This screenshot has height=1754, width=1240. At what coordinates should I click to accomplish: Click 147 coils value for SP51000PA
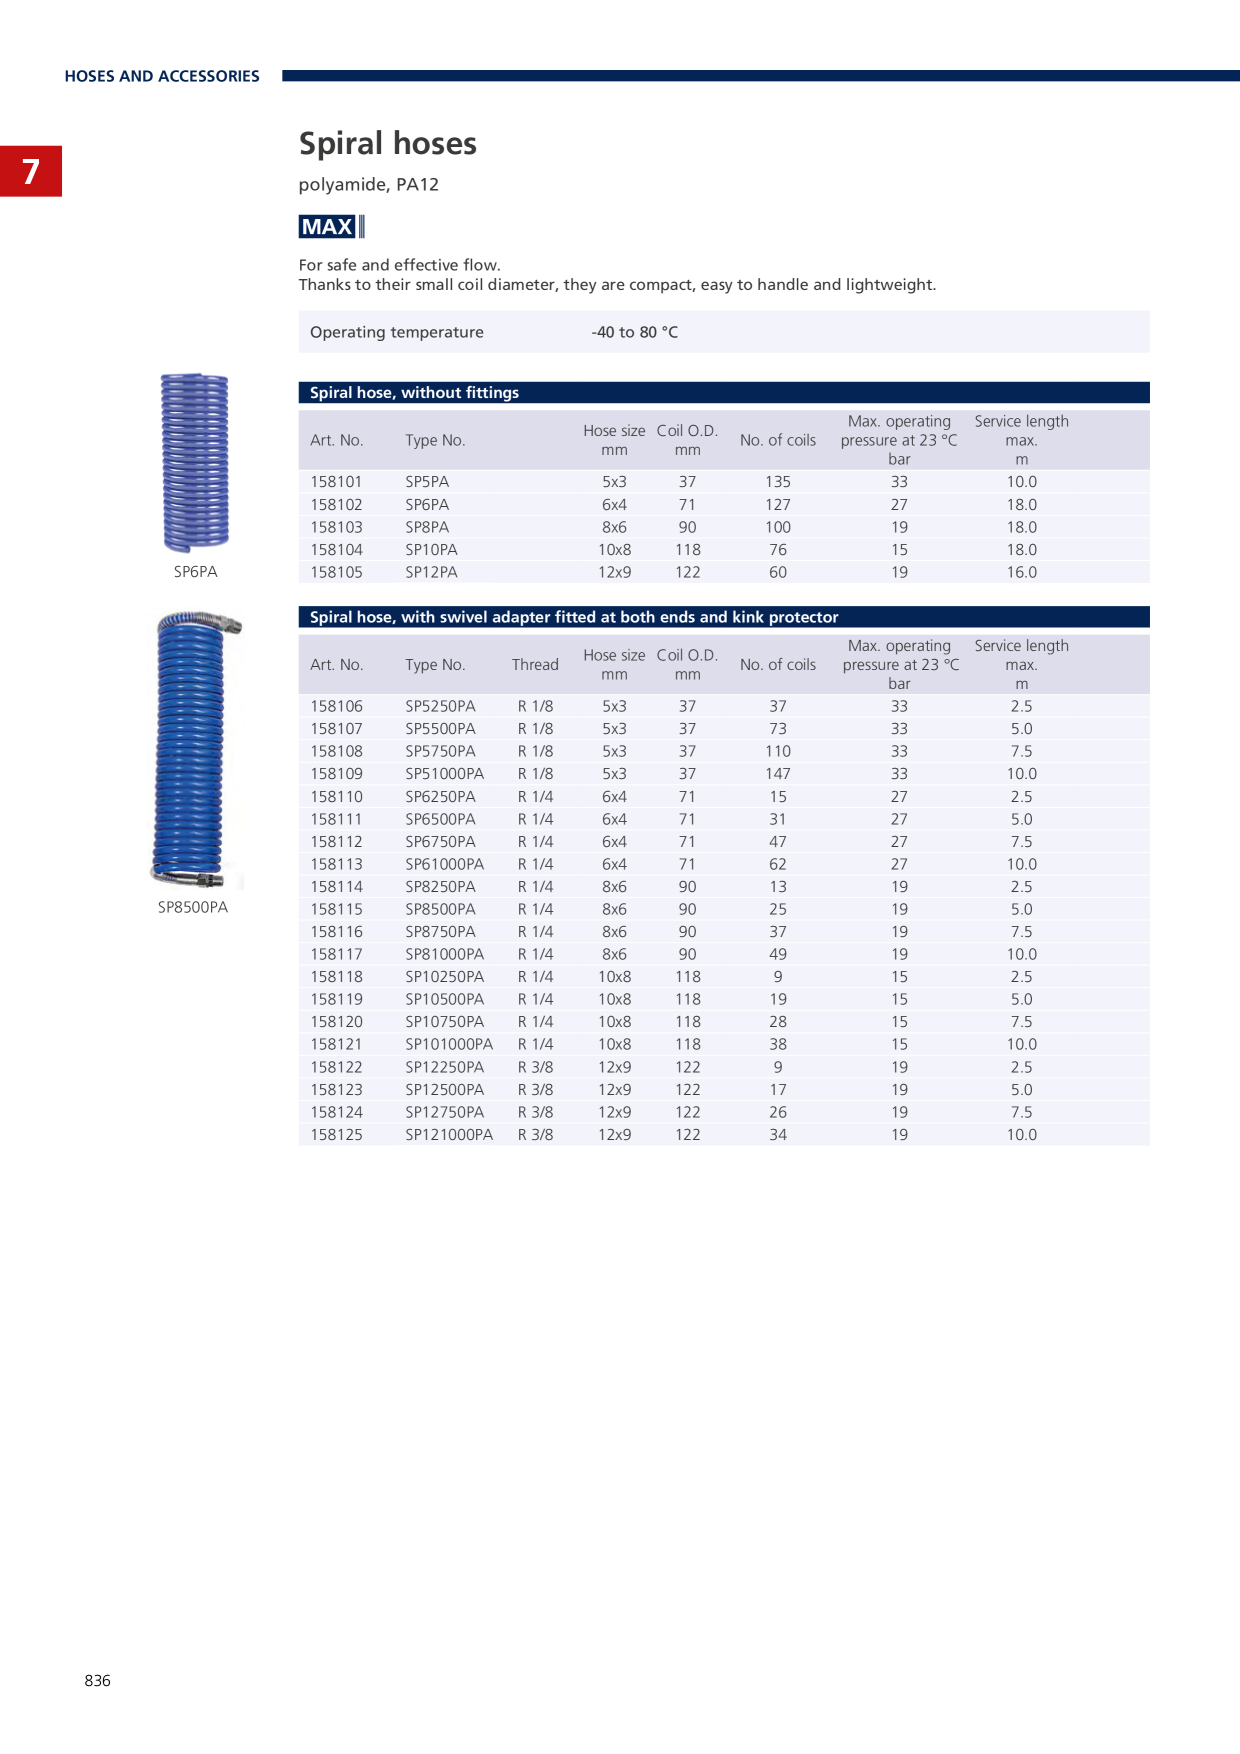click(x=778, y=774)
